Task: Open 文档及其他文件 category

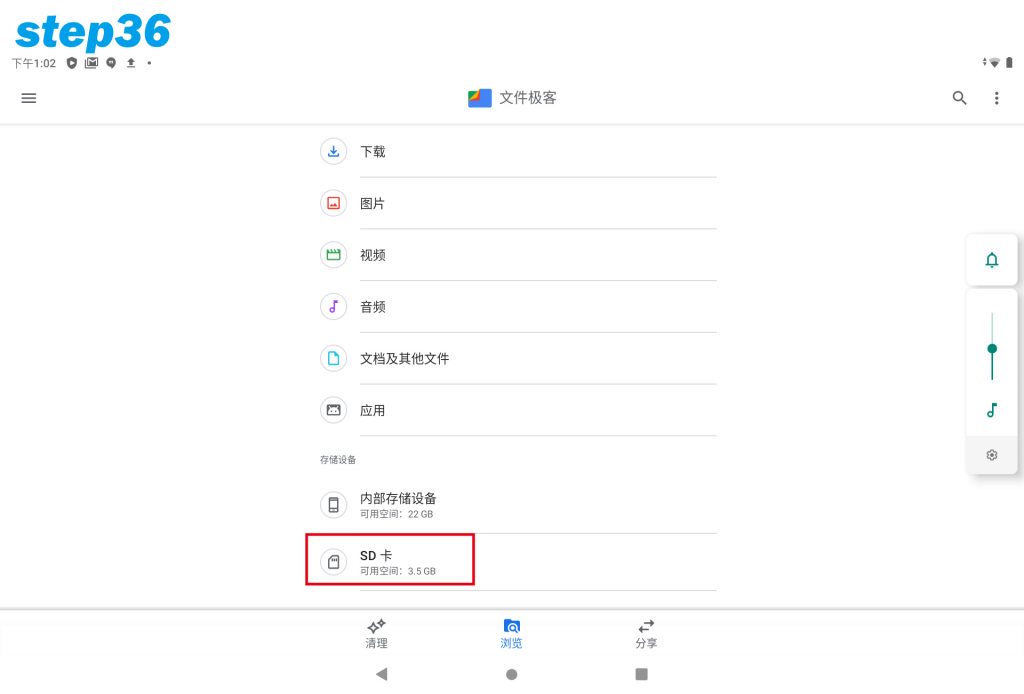Action: [x=518, y=358]
